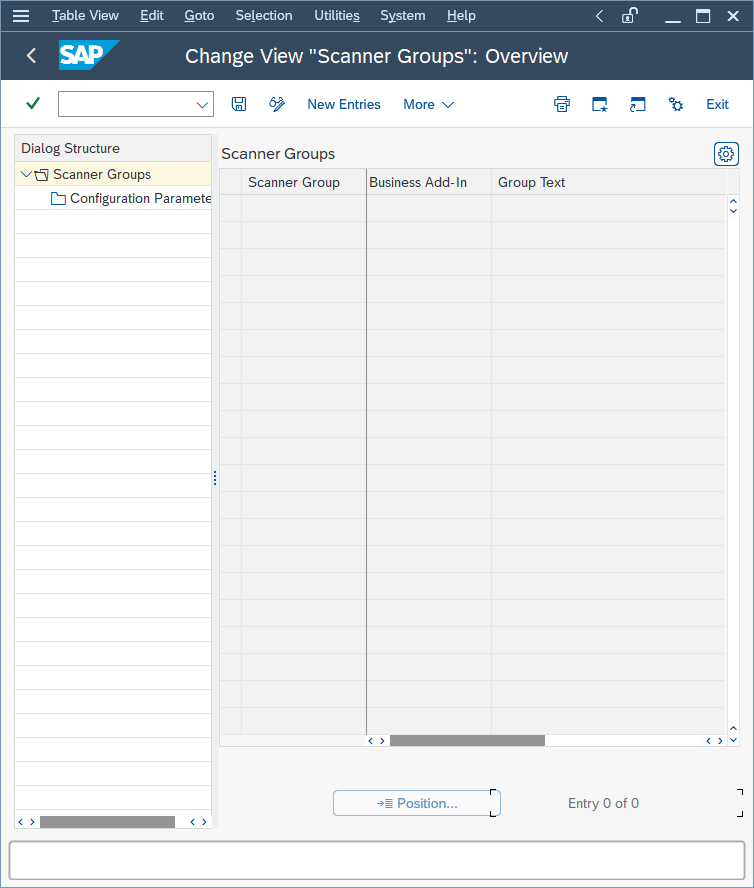Open the Utilities menu
Viewport: 754px width, 888px height.
click(336, 16)
